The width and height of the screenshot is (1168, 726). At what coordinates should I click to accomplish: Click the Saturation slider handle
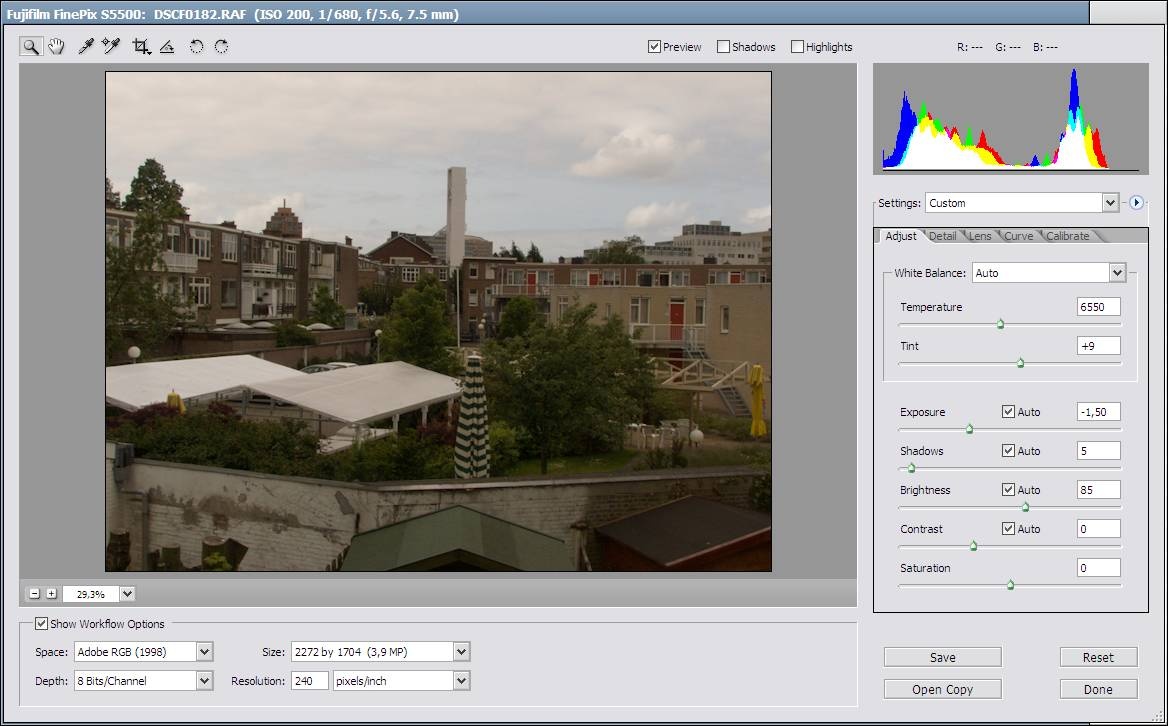(x=1010, y=585)
